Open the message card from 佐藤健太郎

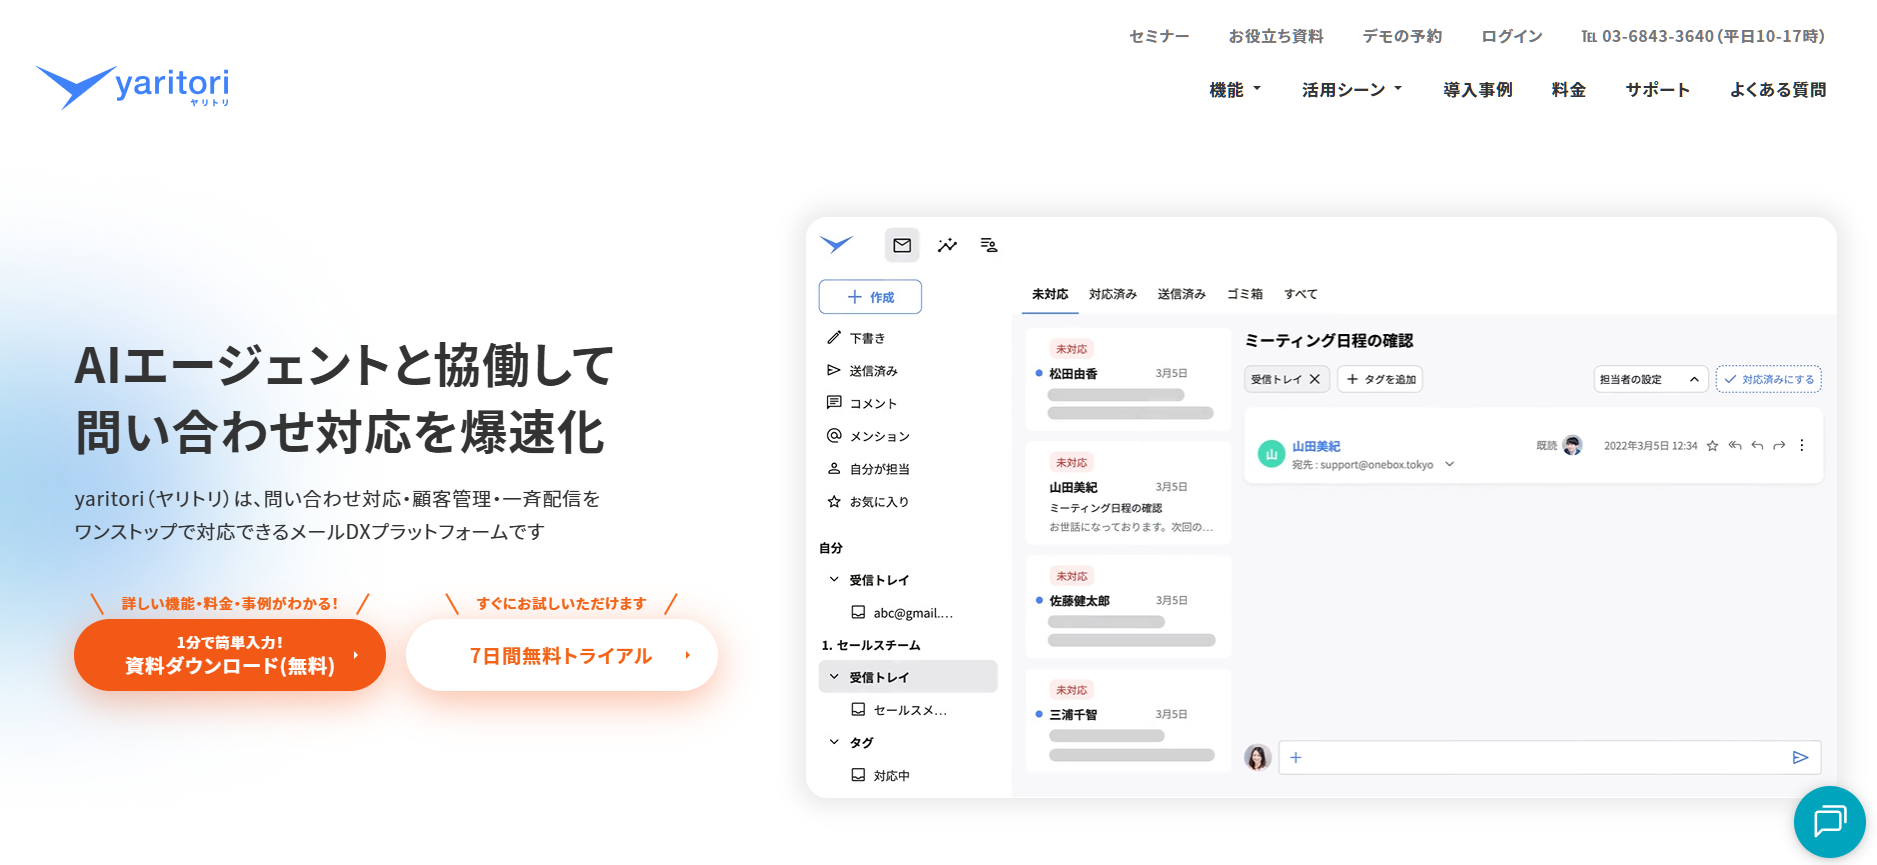1128,607
